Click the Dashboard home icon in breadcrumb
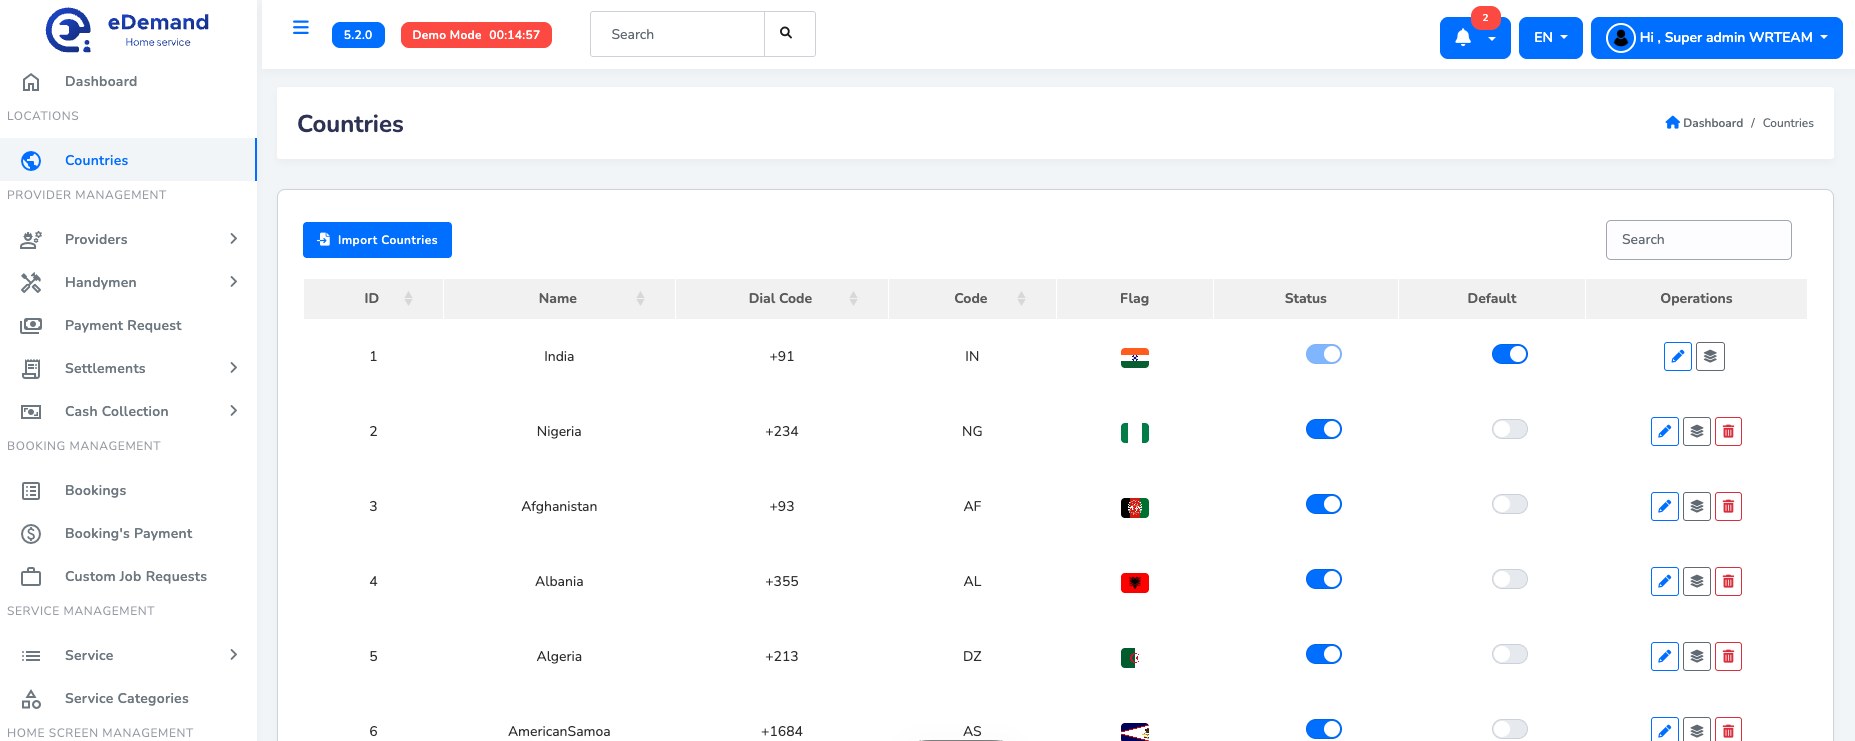 1672,123
